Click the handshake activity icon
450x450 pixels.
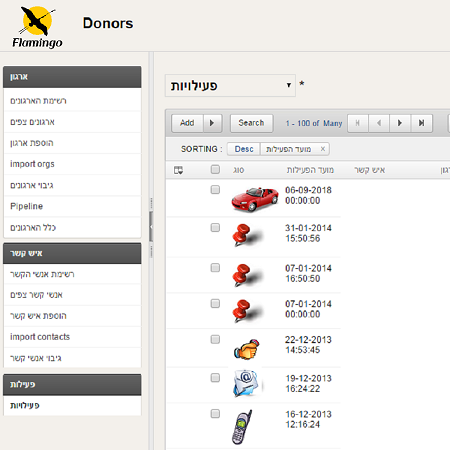click(247, 349)
